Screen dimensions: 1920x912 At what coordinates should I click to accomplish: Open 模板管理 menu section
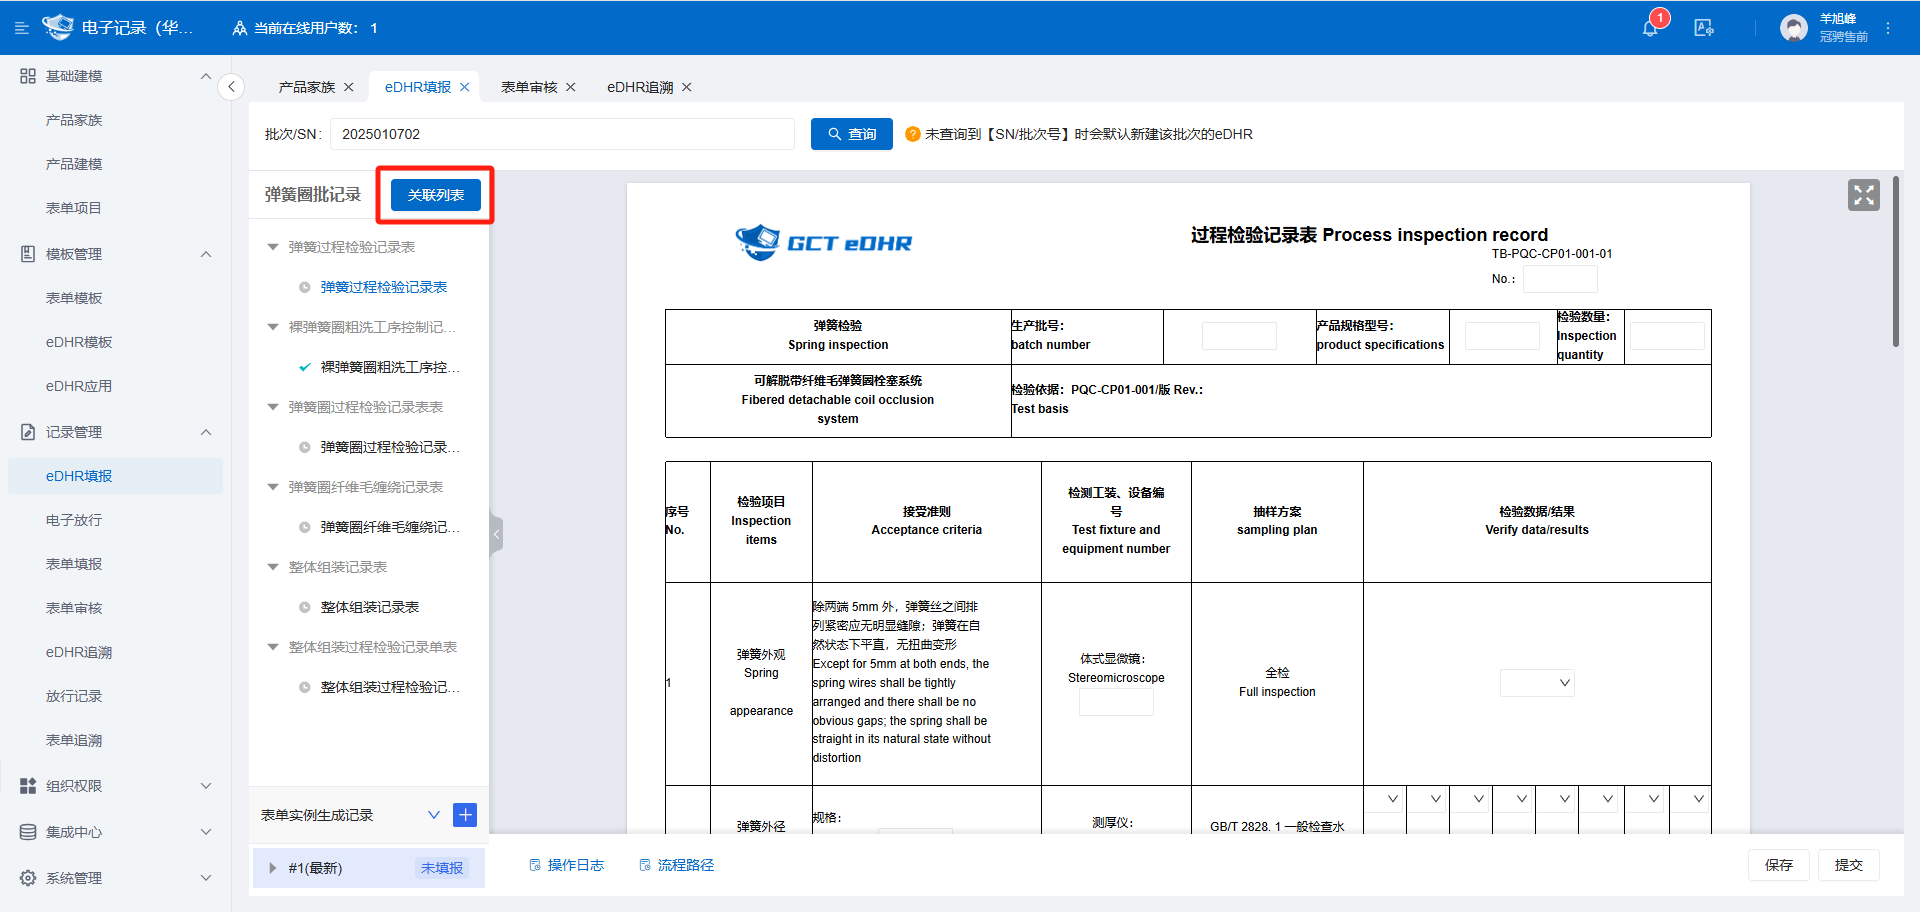click(116, 254)
